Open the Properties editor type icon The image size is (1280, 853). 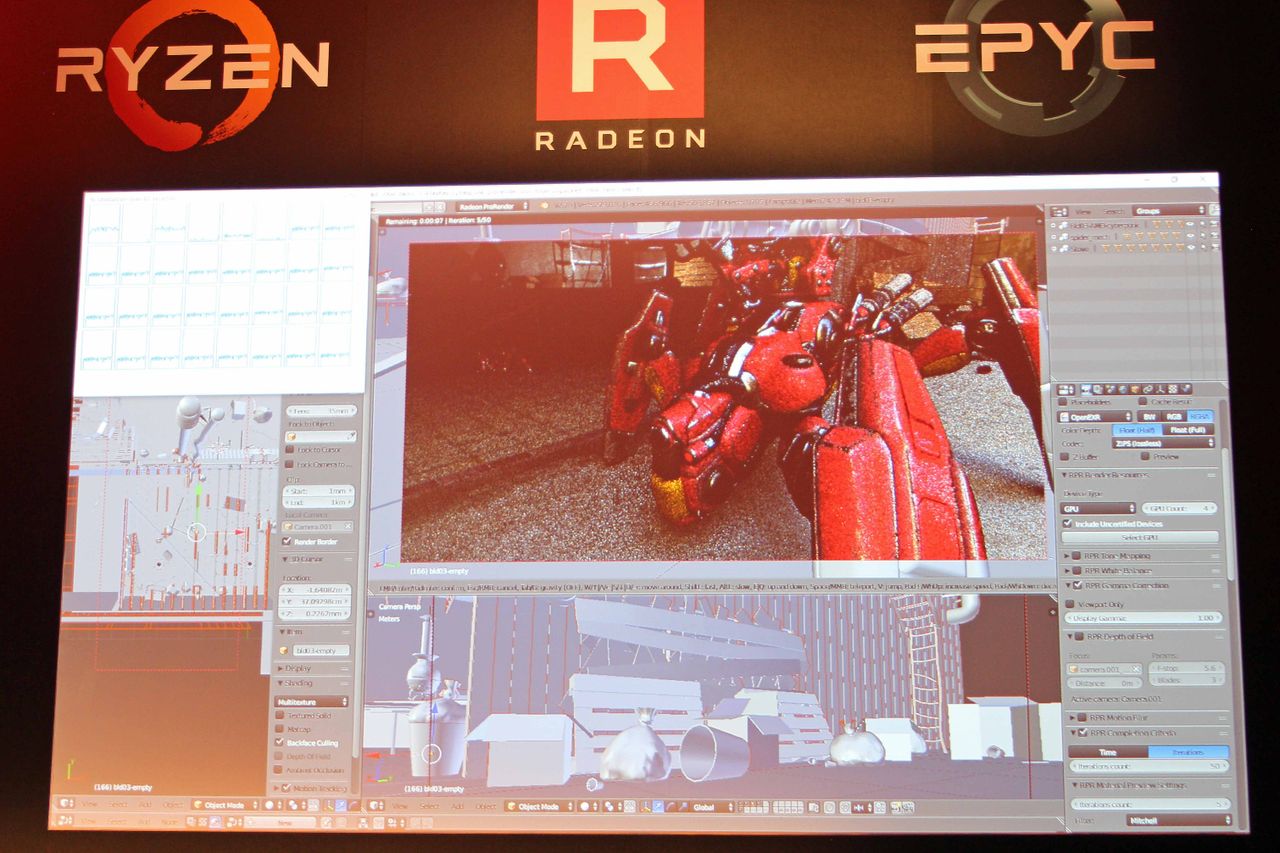pos(1064,389)
